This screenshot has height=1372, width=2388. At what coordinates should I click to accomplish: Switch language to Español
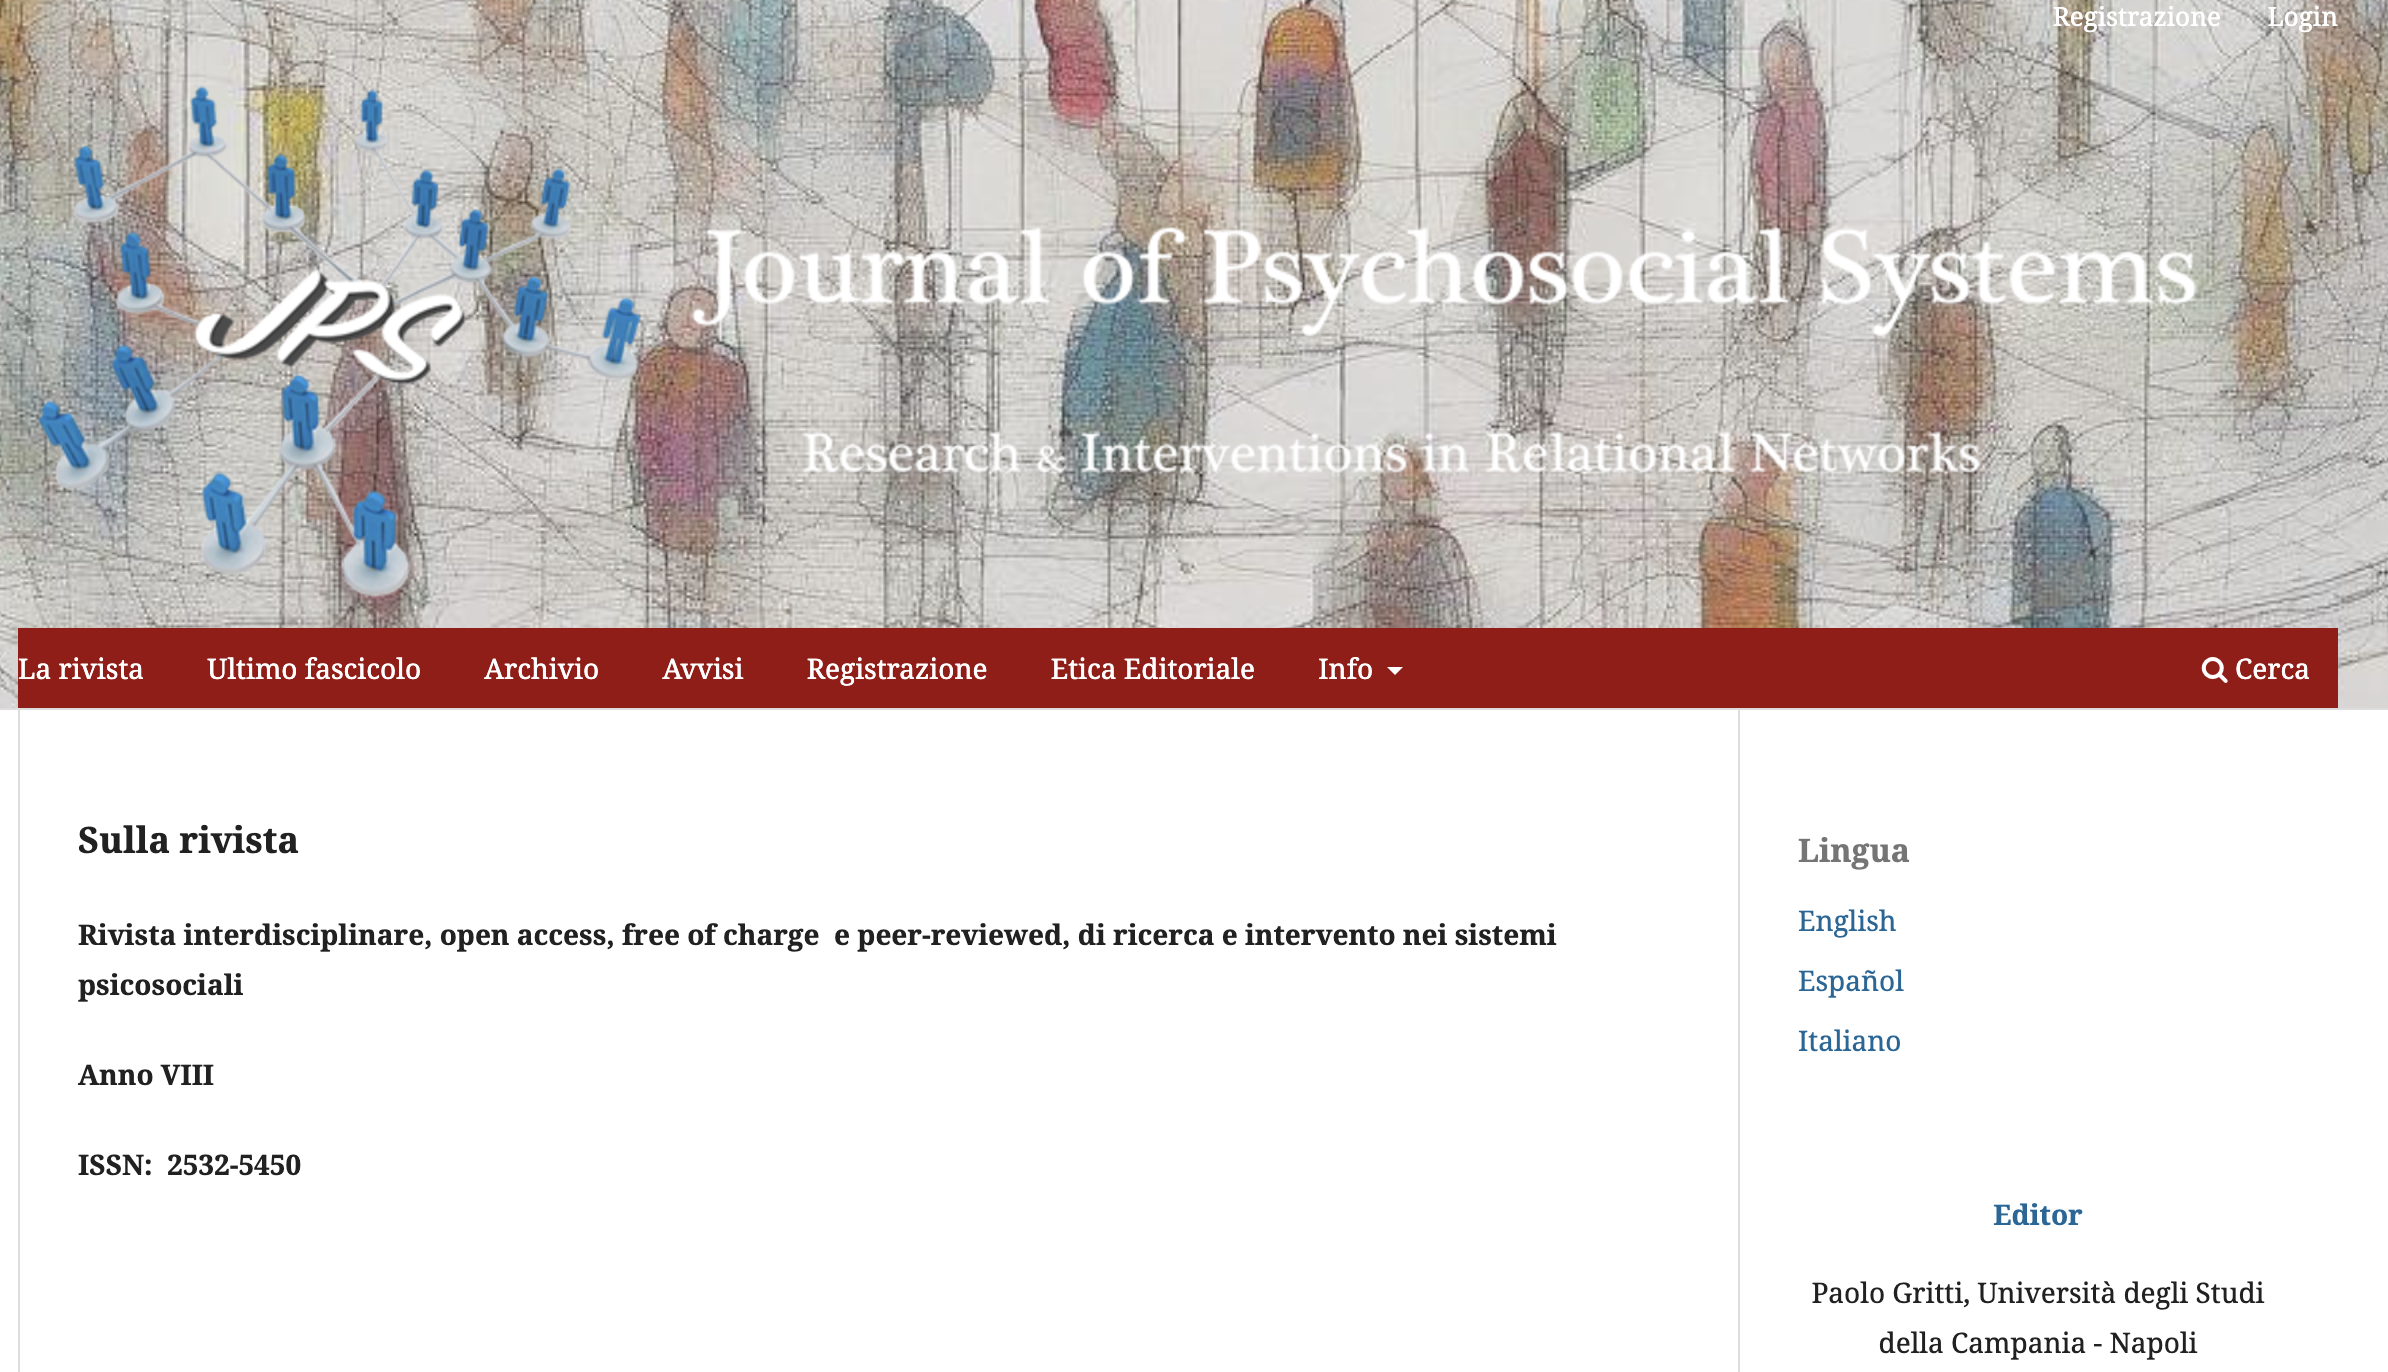(1850, 981)
